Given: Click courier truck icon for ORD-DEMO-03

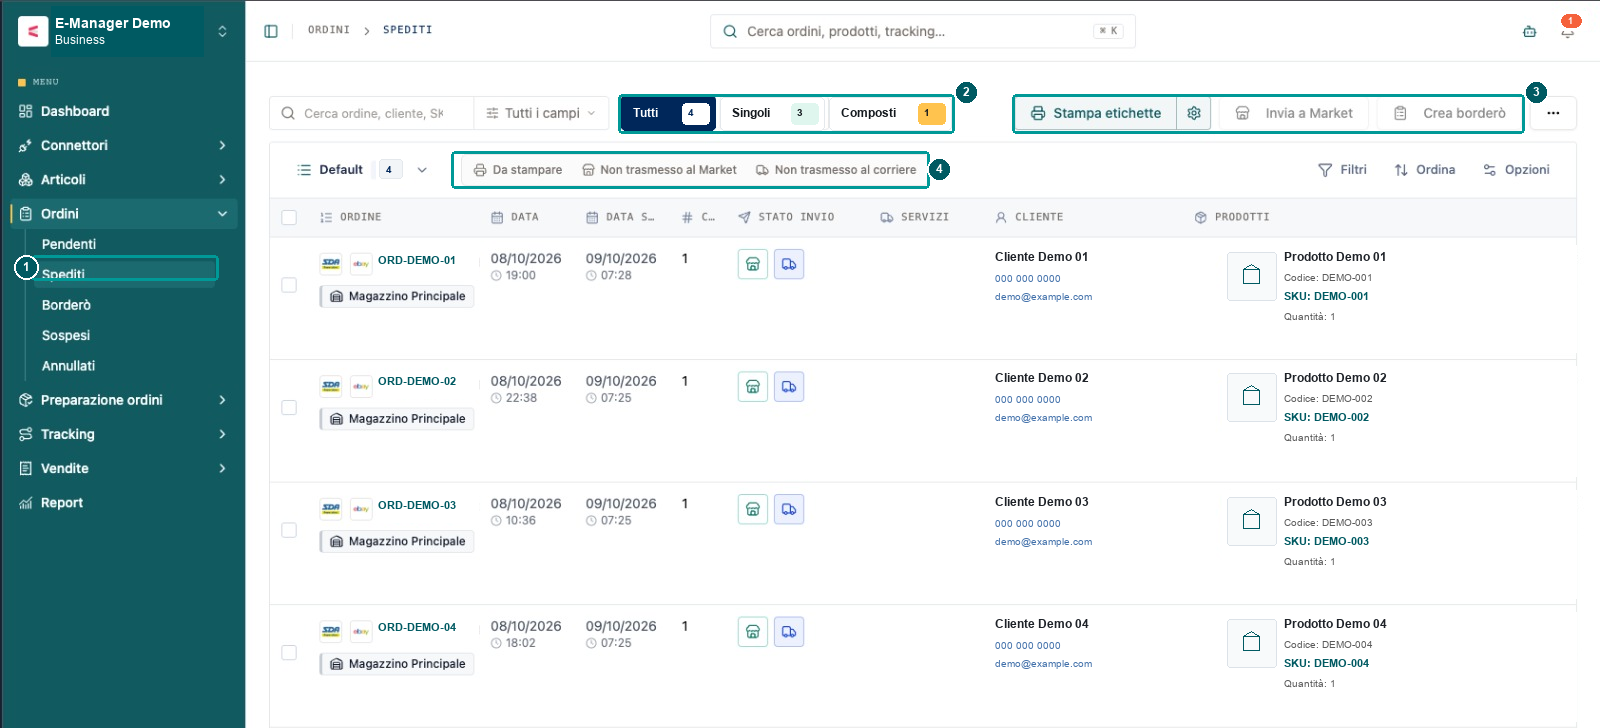Looking at the screenshot, I should click(x=789, y=509).
